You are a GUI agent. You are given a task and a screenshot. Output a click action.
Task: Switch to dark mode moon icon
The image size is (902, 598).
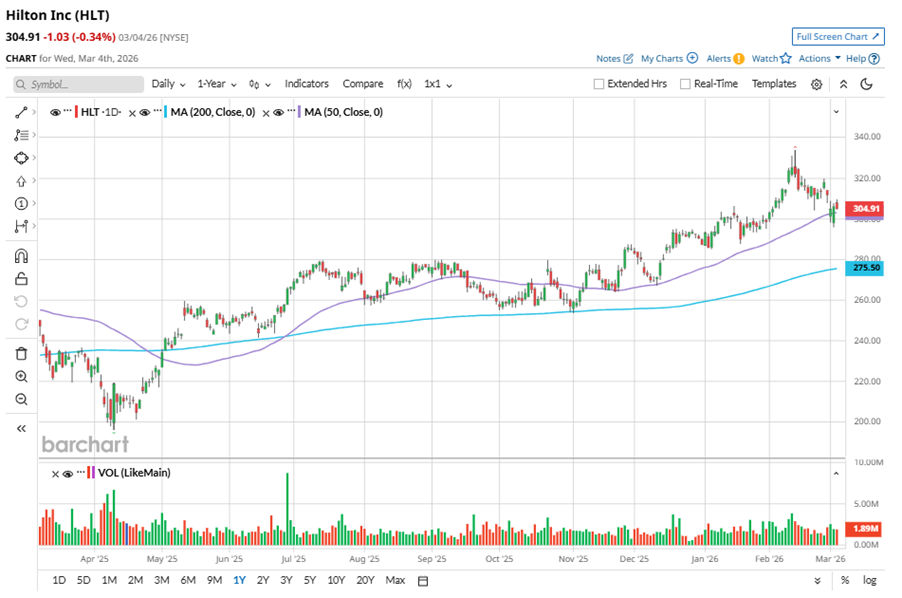click(x=866, y=85)
